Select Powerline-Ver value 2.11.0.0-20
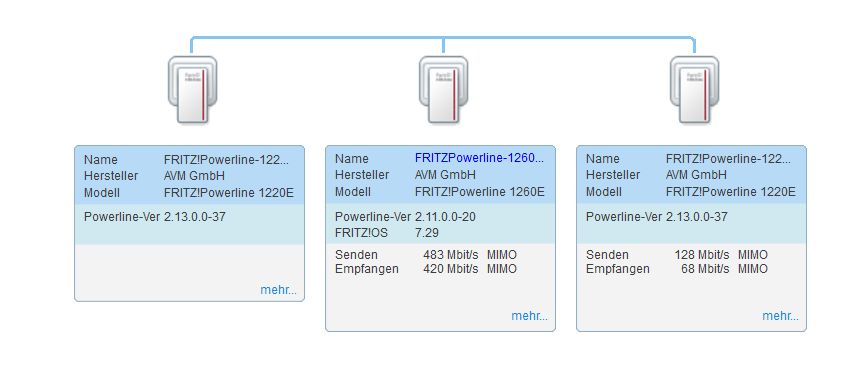844x376 pixels. 445,217
